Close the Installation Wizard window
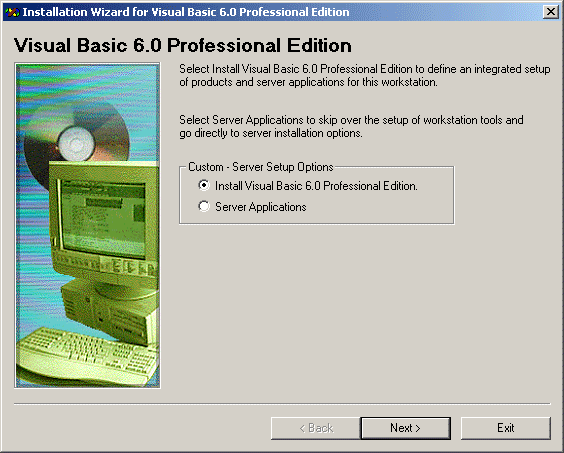The height and width of the screenshot is (453, 564). [x=551, y=12]
